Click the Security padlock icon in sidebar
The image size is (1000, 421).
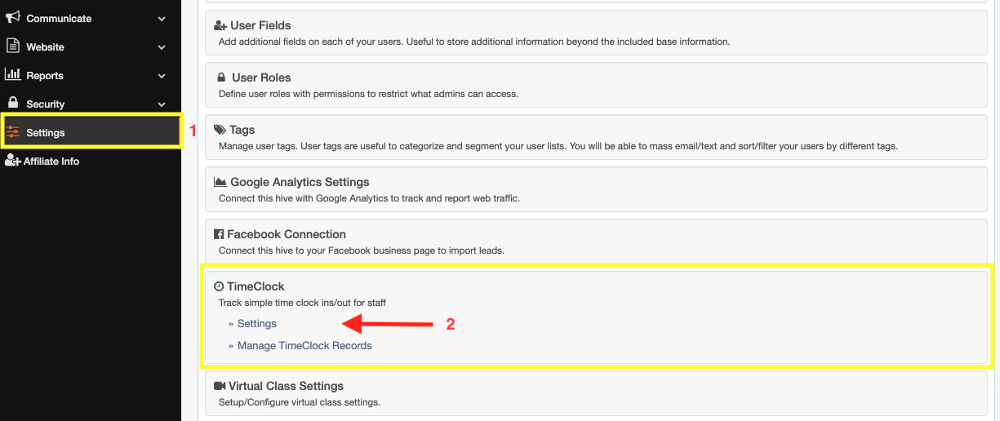[13, 103]
